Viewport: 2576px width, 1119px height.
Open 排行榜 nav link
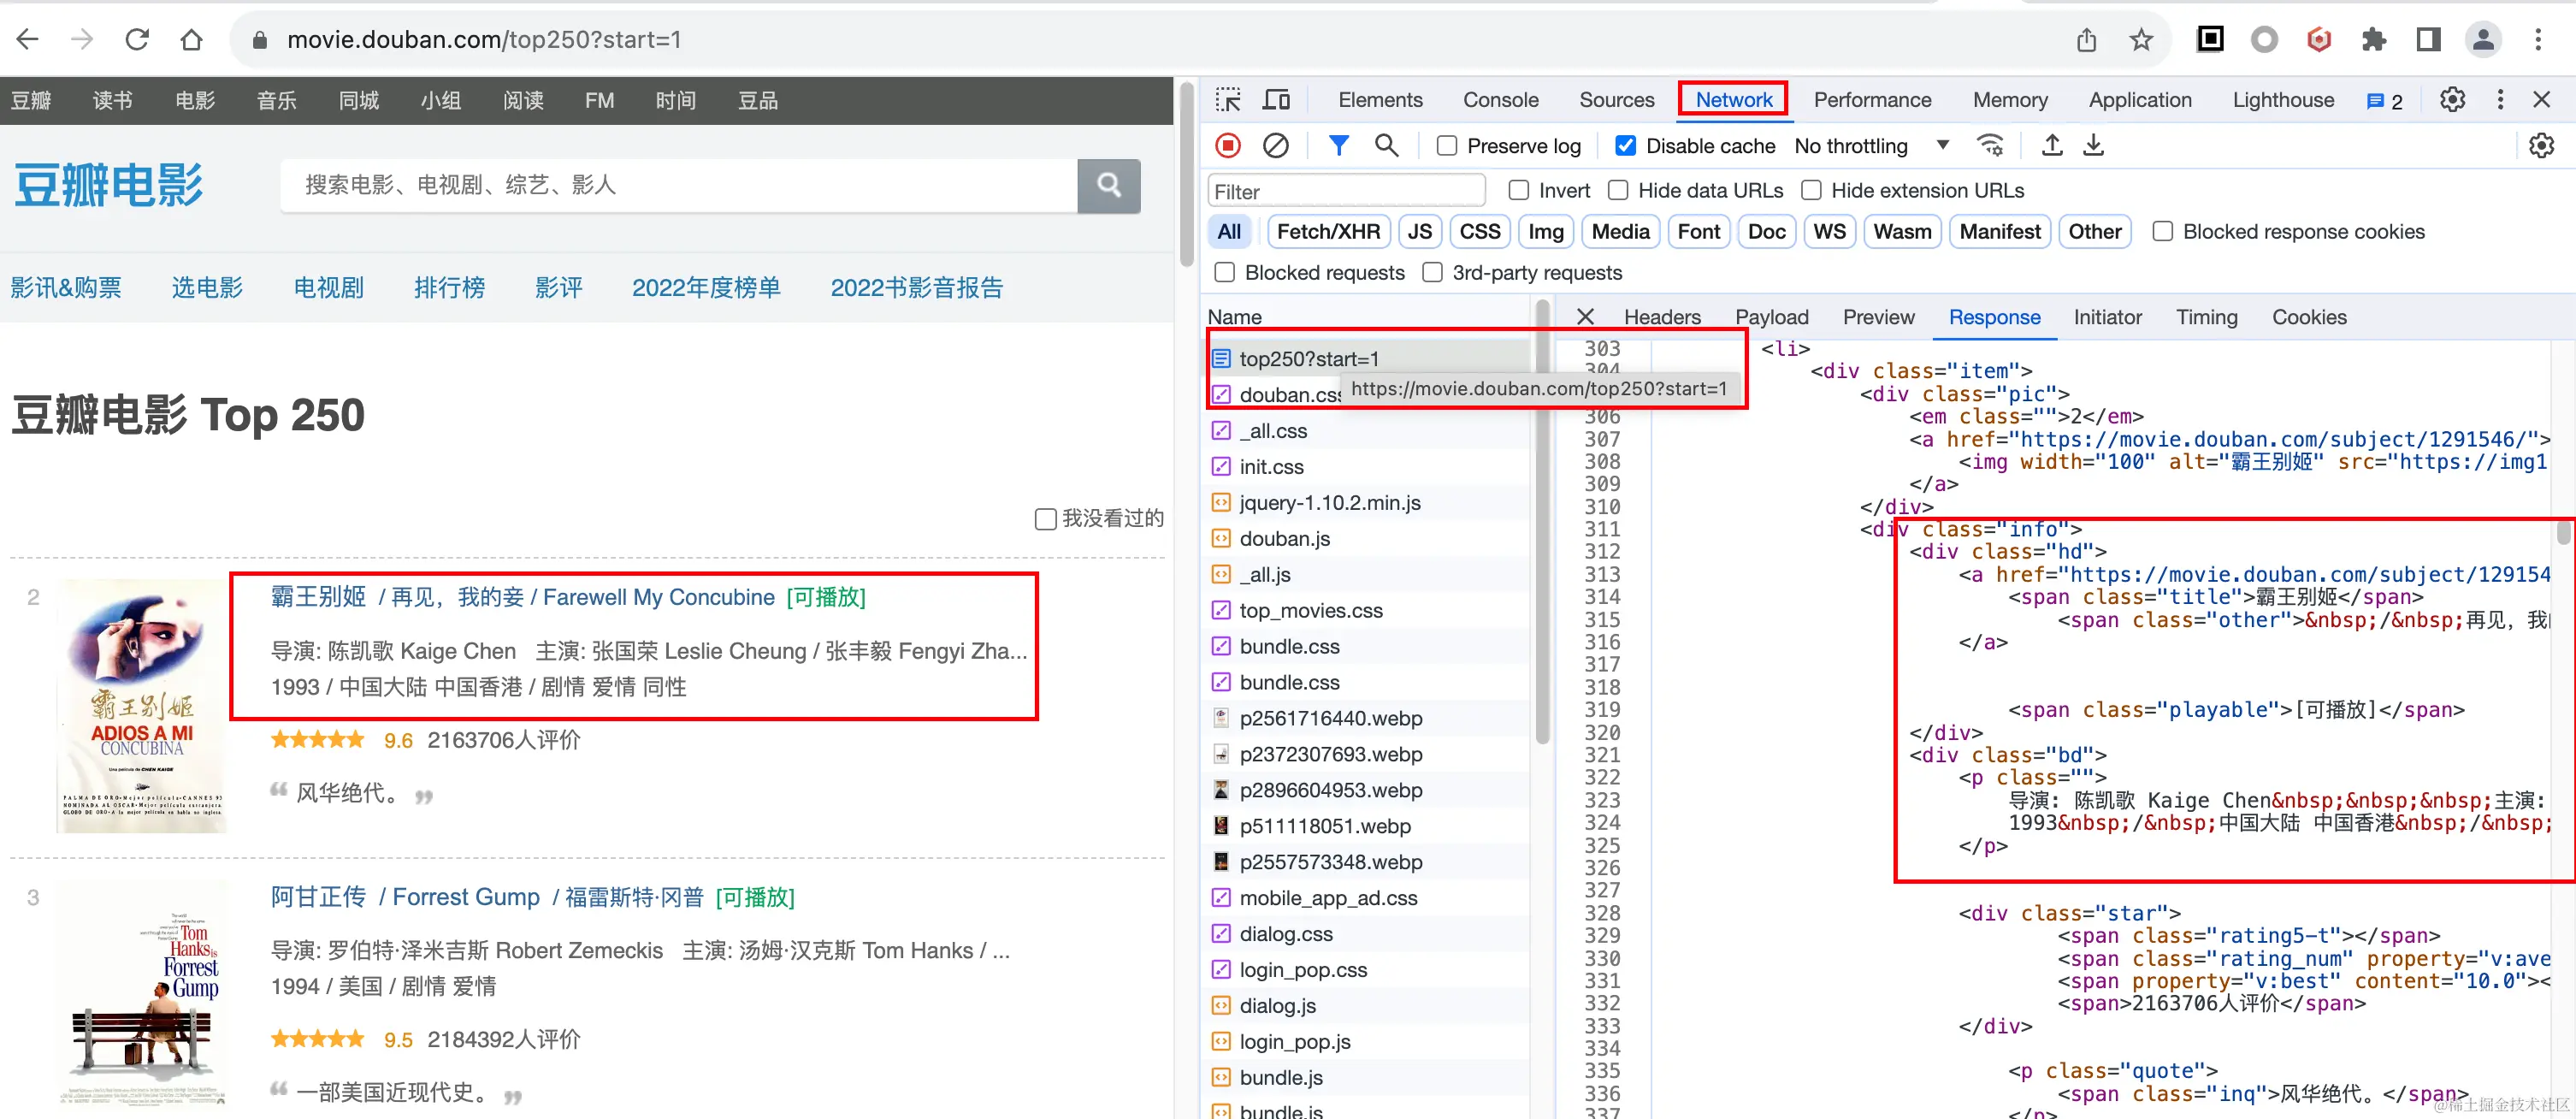449,288
